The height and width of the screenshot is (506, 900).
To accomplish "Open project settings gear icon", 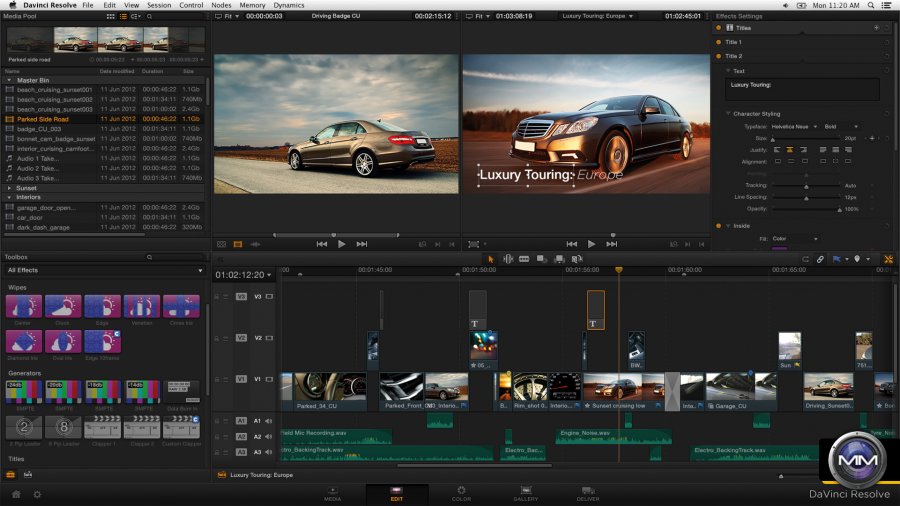I will [x=37, y=494].
